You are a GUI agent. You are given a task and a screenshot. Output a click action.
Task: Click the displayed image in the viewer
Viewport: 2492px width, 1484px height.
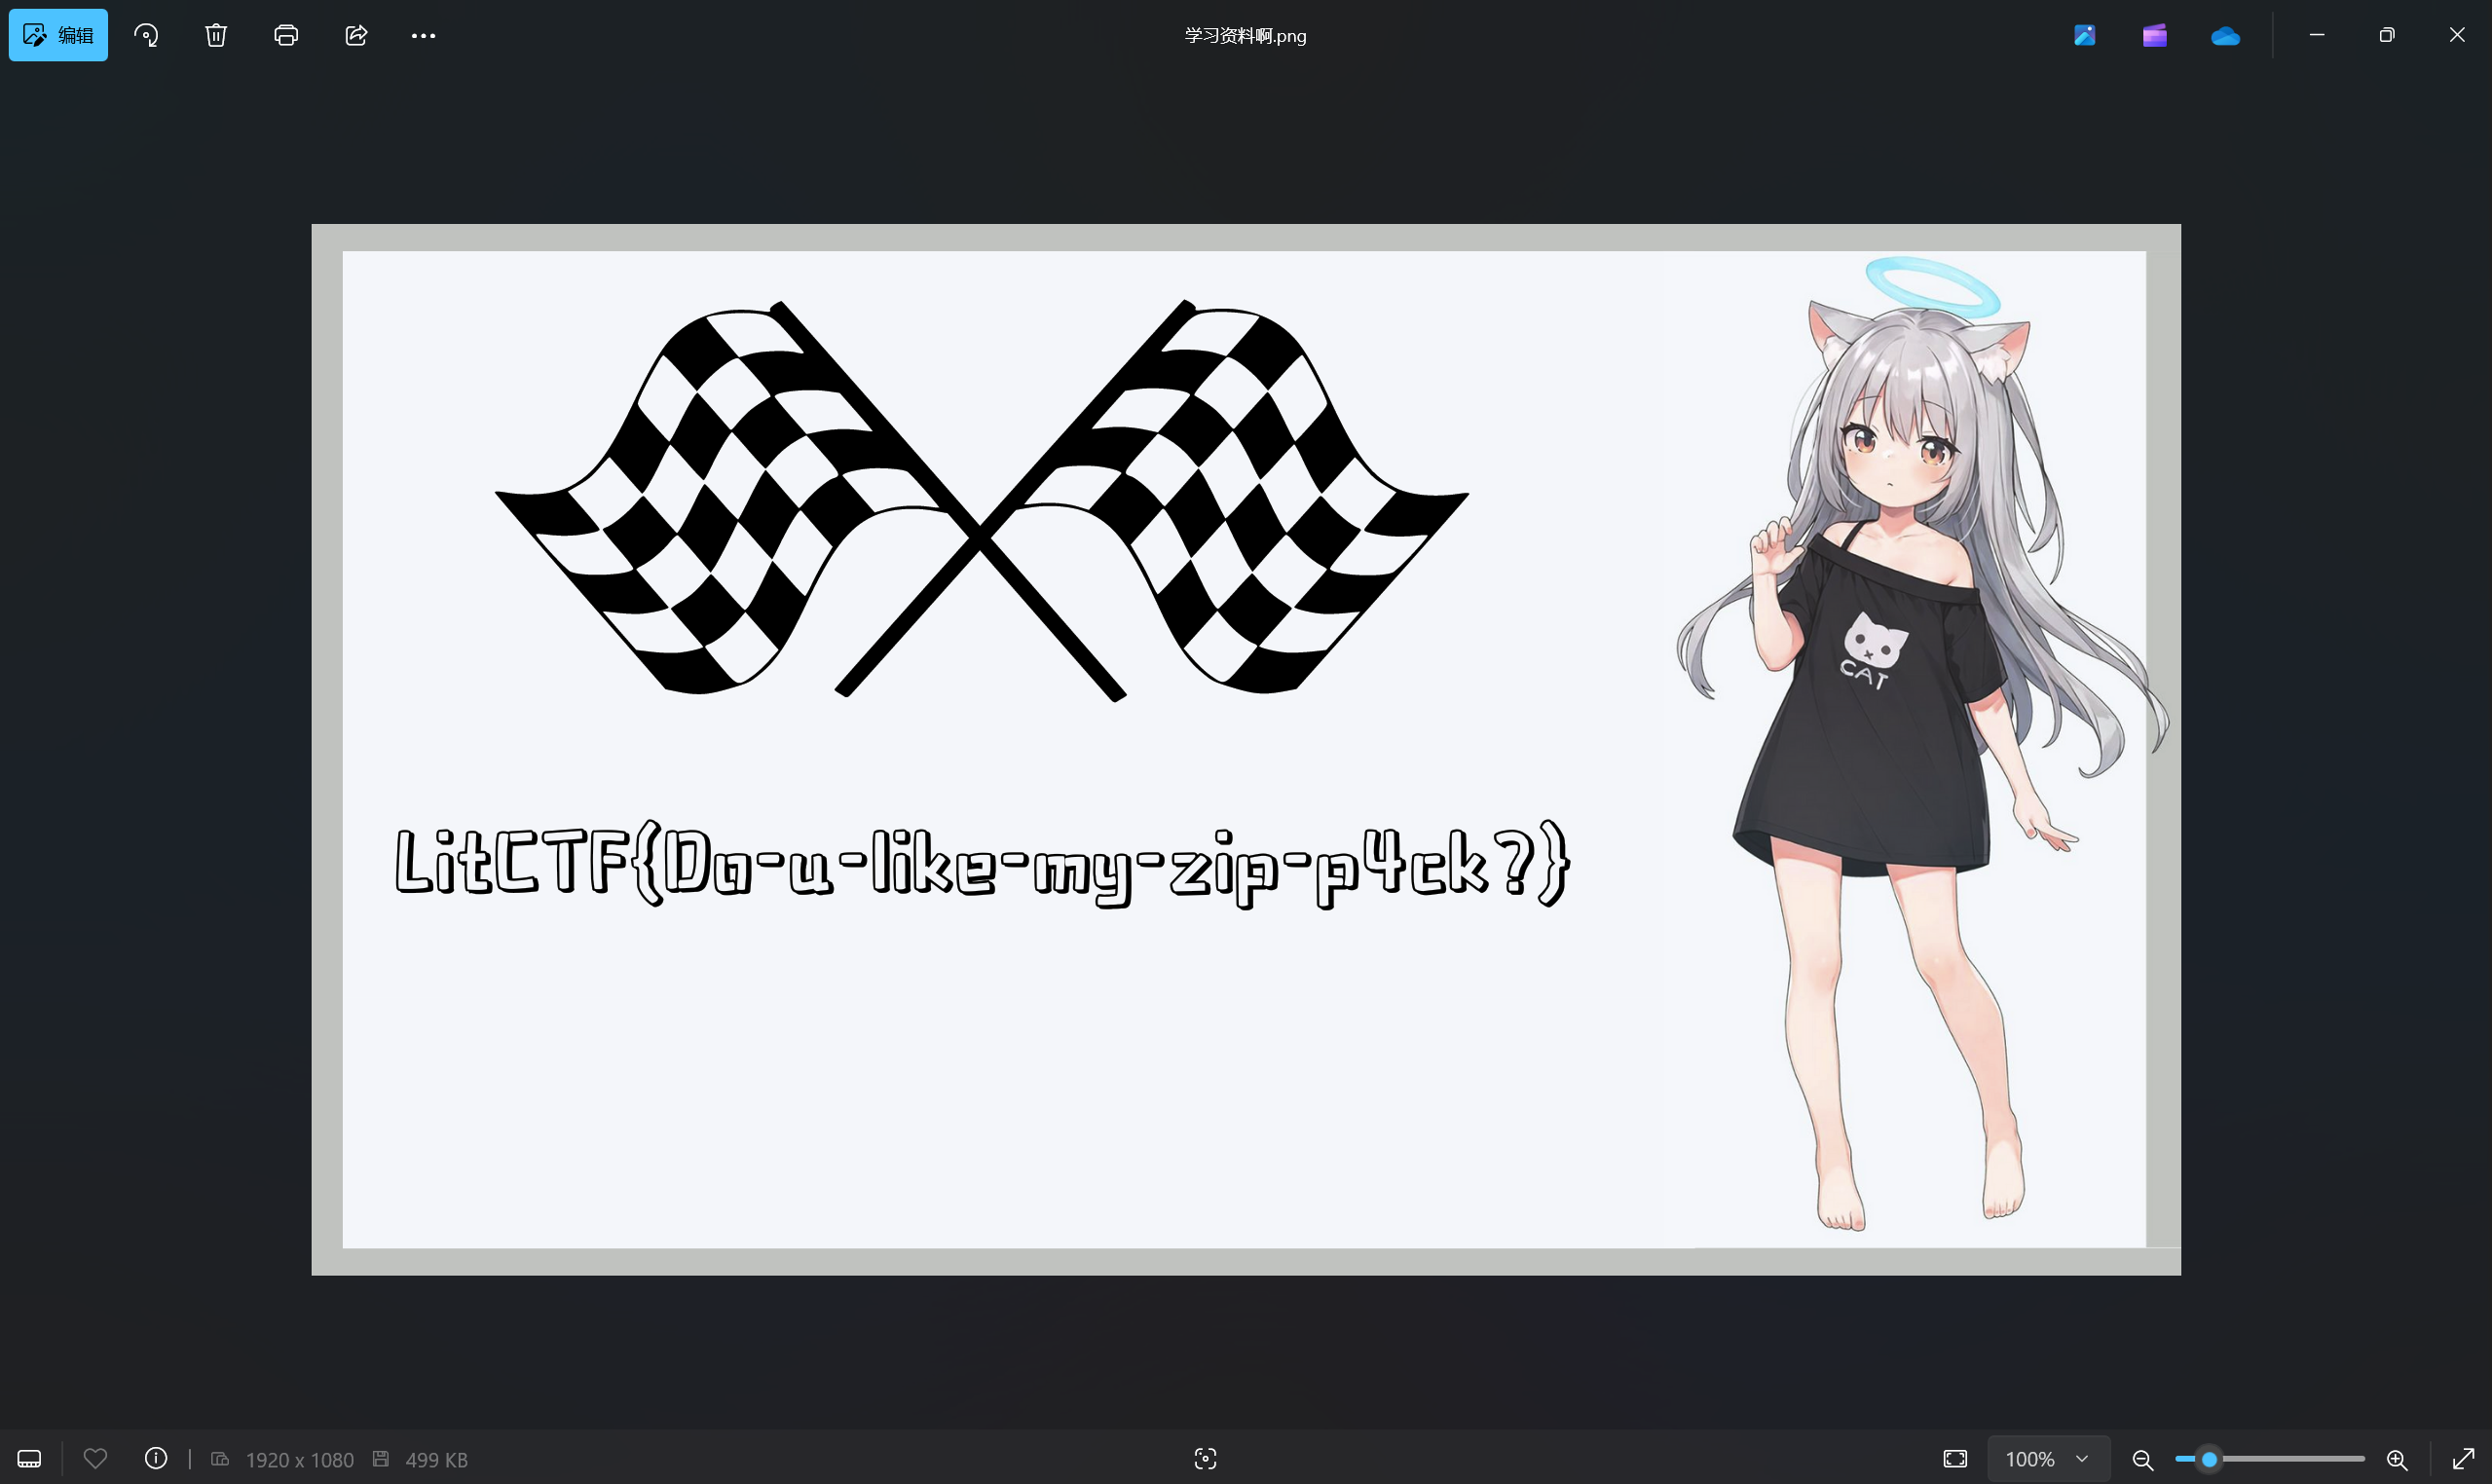pos(1246,749)
